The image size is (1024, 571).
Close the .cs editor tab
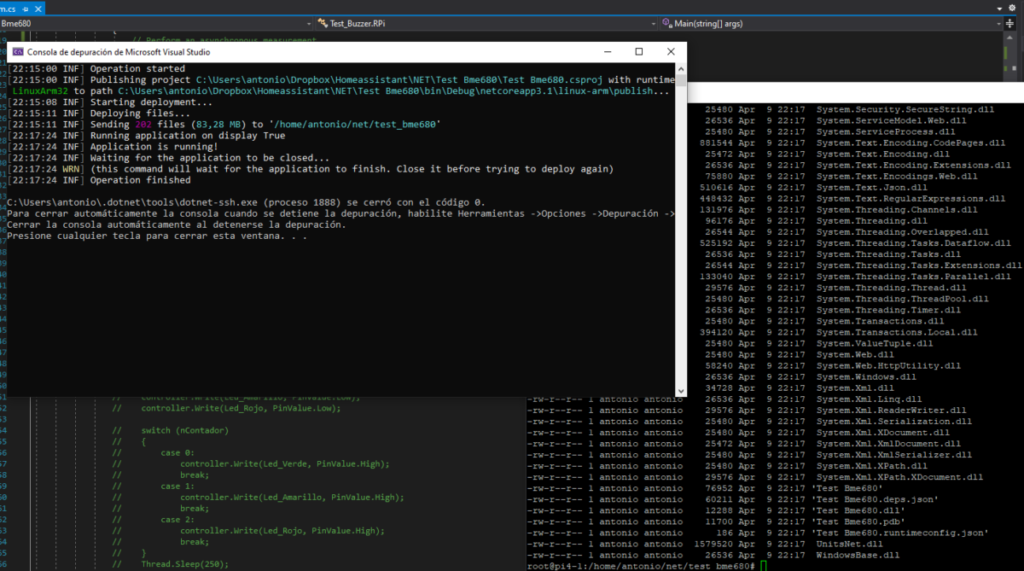click(x=38, y=8)
